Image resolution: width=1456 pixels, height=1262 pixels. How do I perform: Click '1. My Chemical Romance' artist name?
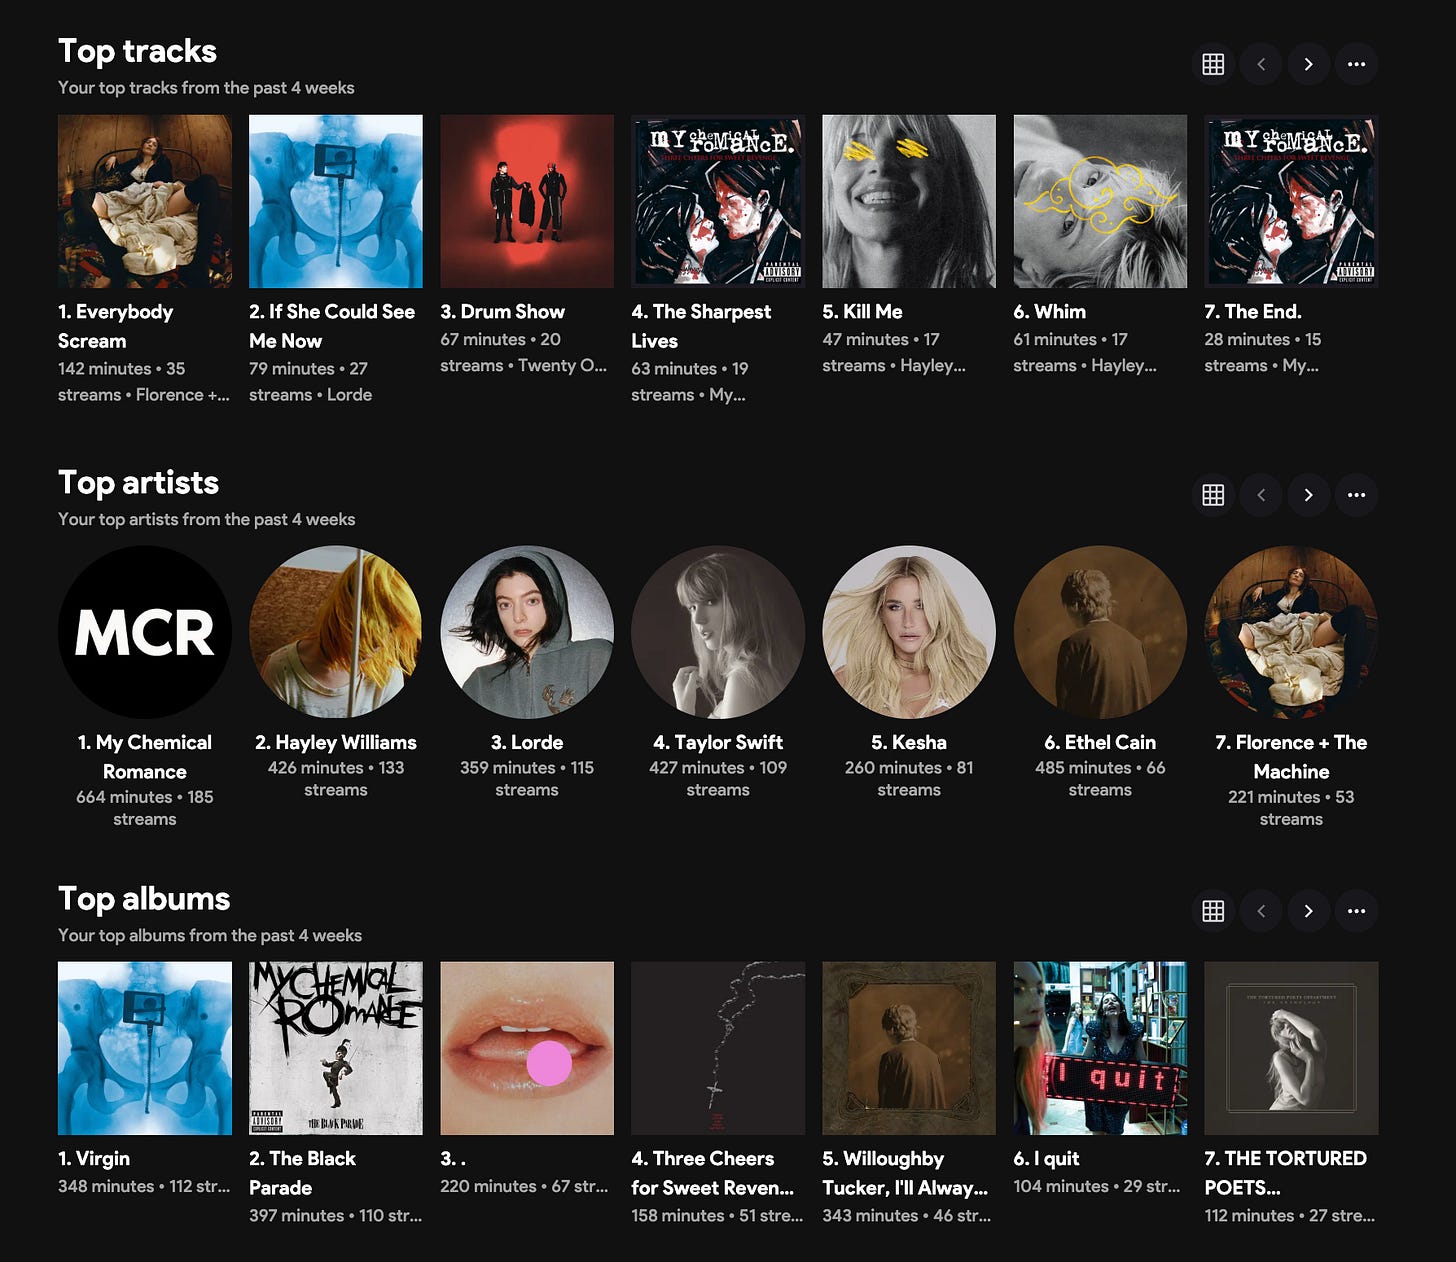(x=145, y=757)
